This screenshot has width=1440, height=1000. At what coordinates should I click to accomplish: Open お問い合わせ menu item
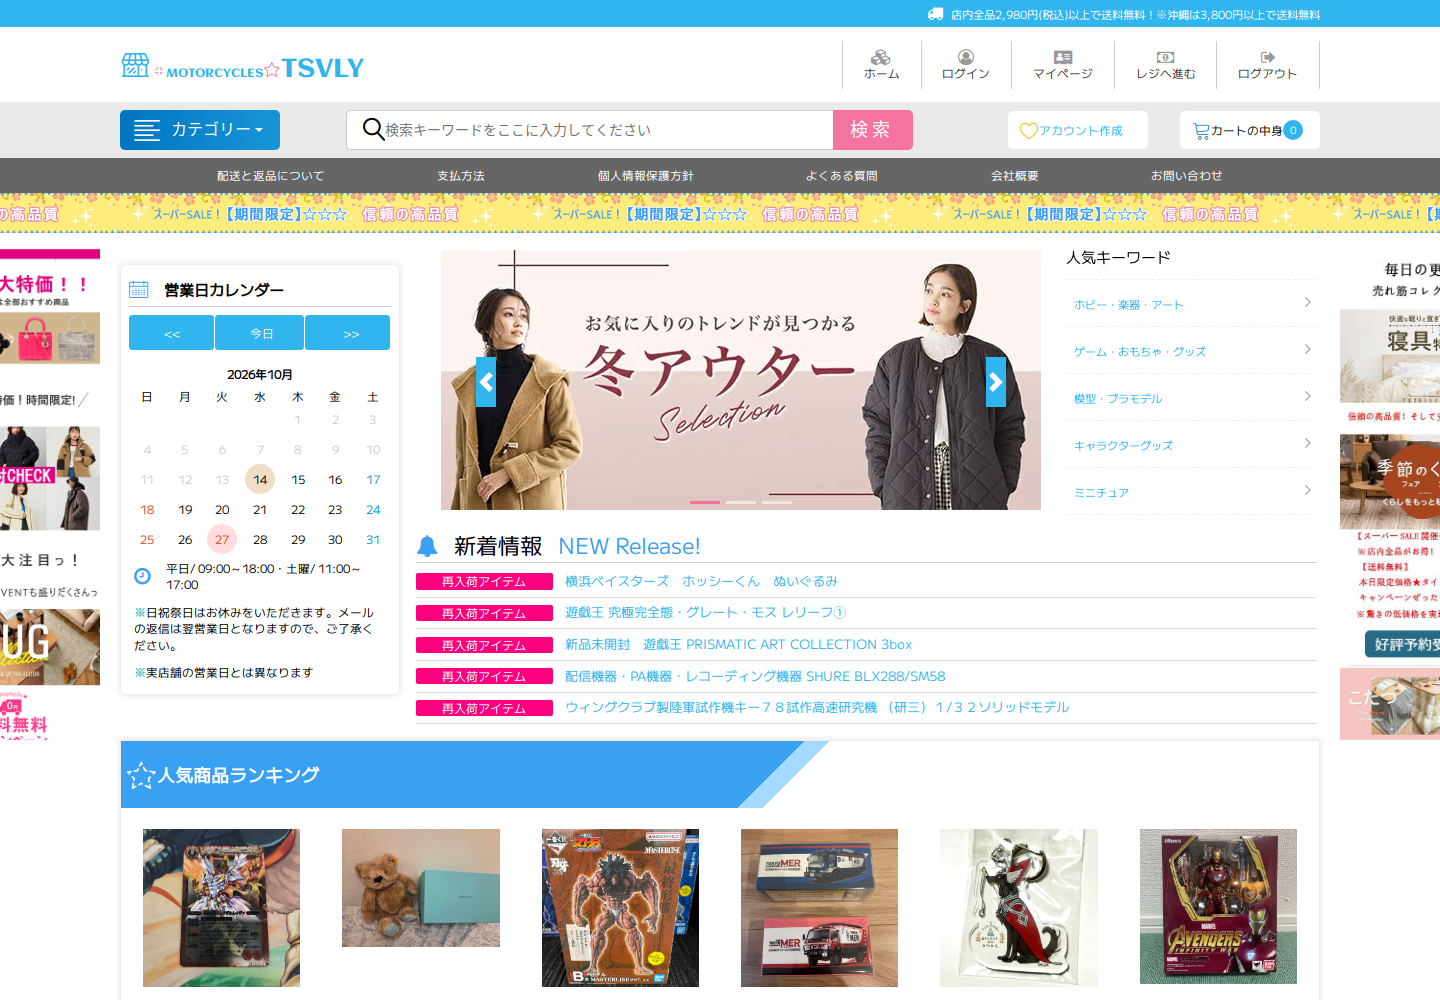tap(1187, 176)
